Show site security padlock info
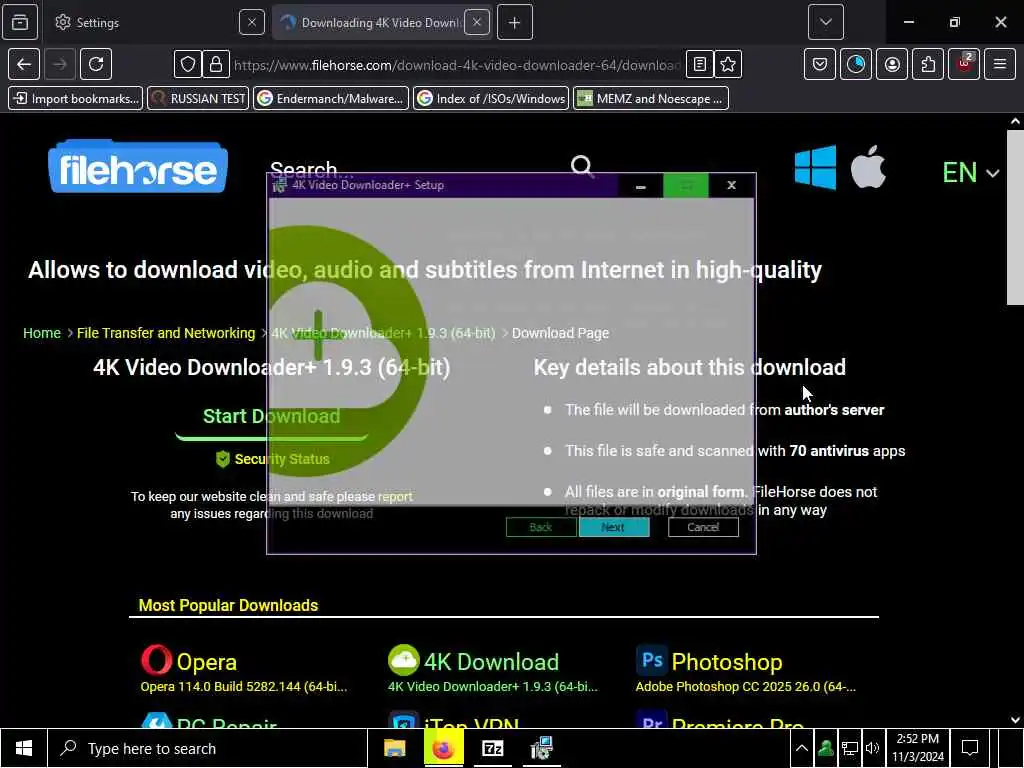Image resolution: width=1024 pixels, height=768 pixels. (216, 64)
